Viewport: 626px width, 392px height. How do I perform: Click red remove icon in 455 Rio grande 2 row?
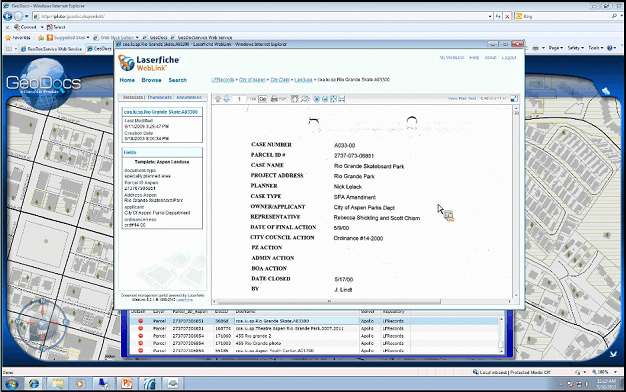(x=141, y=336)
